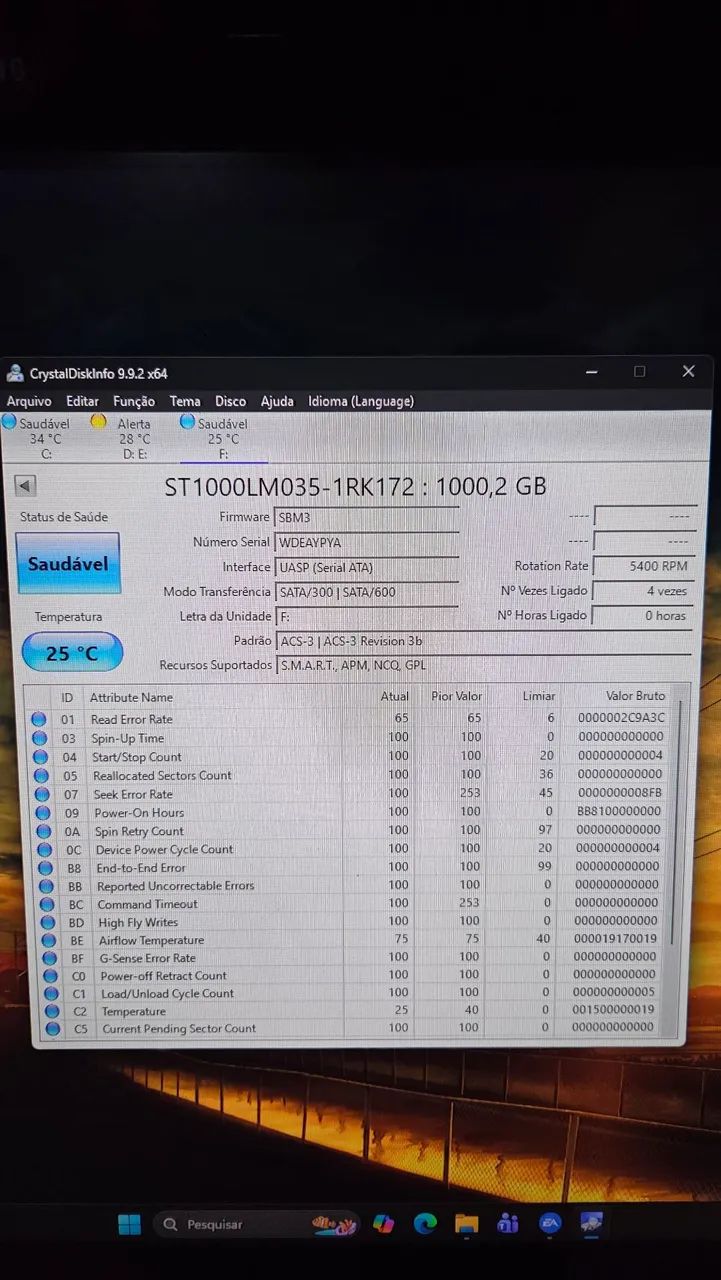721x1280 pixels.
Task: Click the status dot for Spin-Up Time
Action: [39, 738]
